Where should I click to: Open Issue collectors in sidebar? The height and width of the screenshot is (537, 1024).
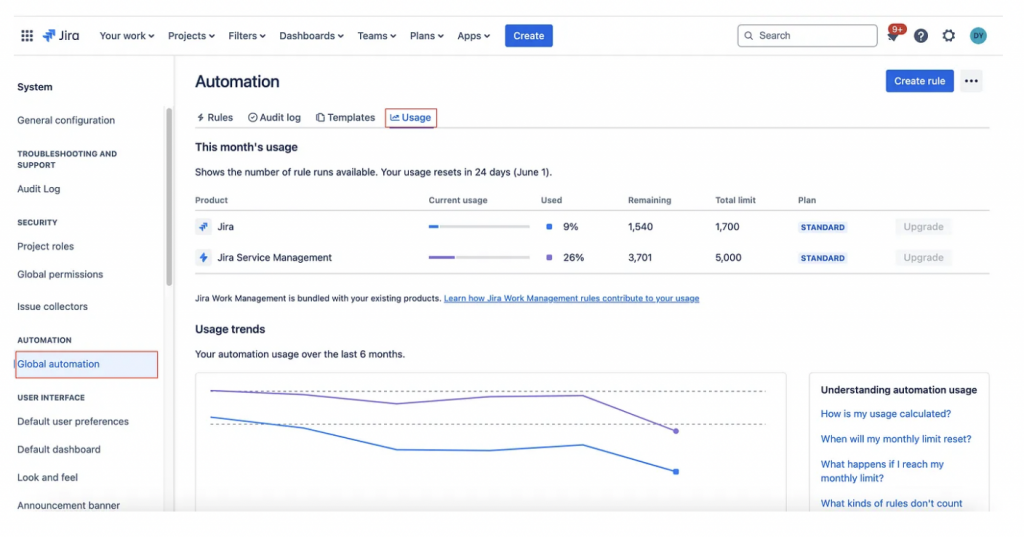click(x=52, y=306)
